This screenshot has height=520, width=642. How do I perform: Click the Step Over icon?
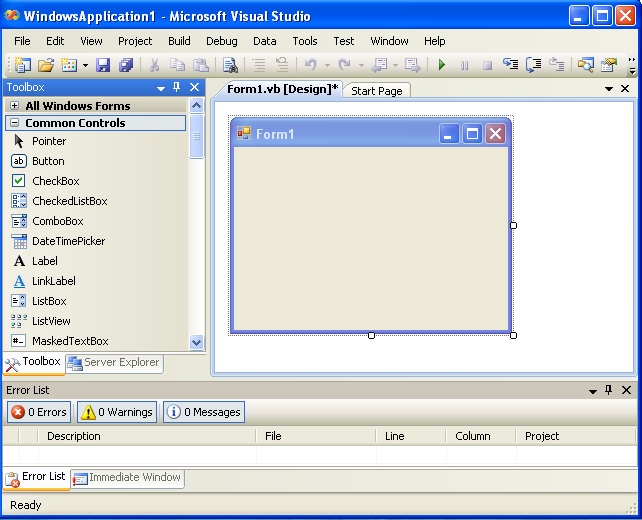pos(533,65)
